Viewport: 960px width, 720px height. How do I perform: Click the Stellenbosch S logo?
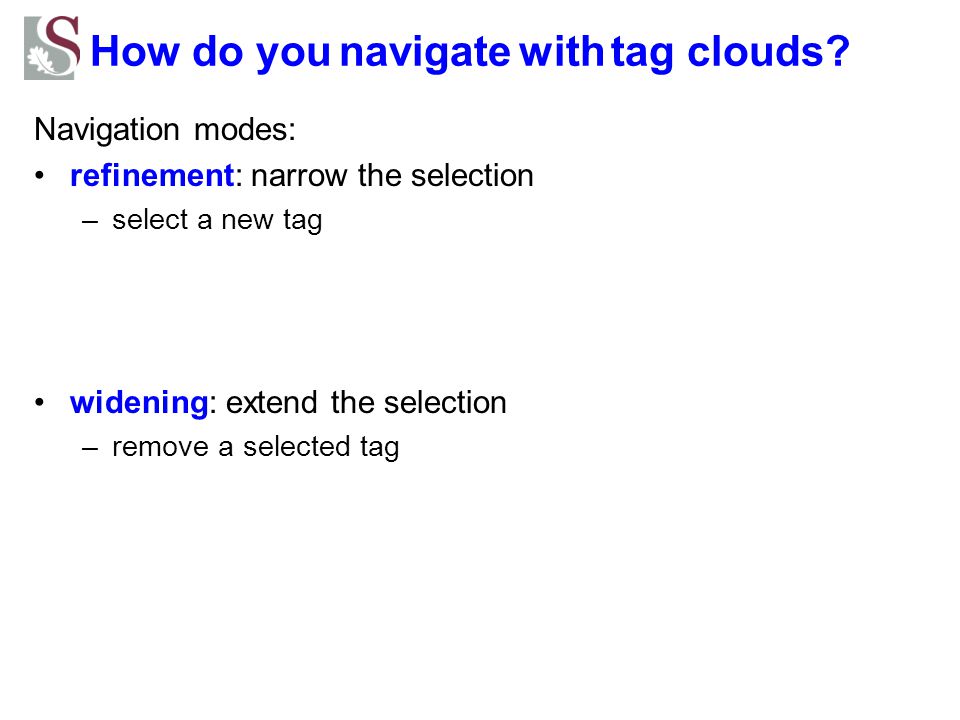click(52, 48)
